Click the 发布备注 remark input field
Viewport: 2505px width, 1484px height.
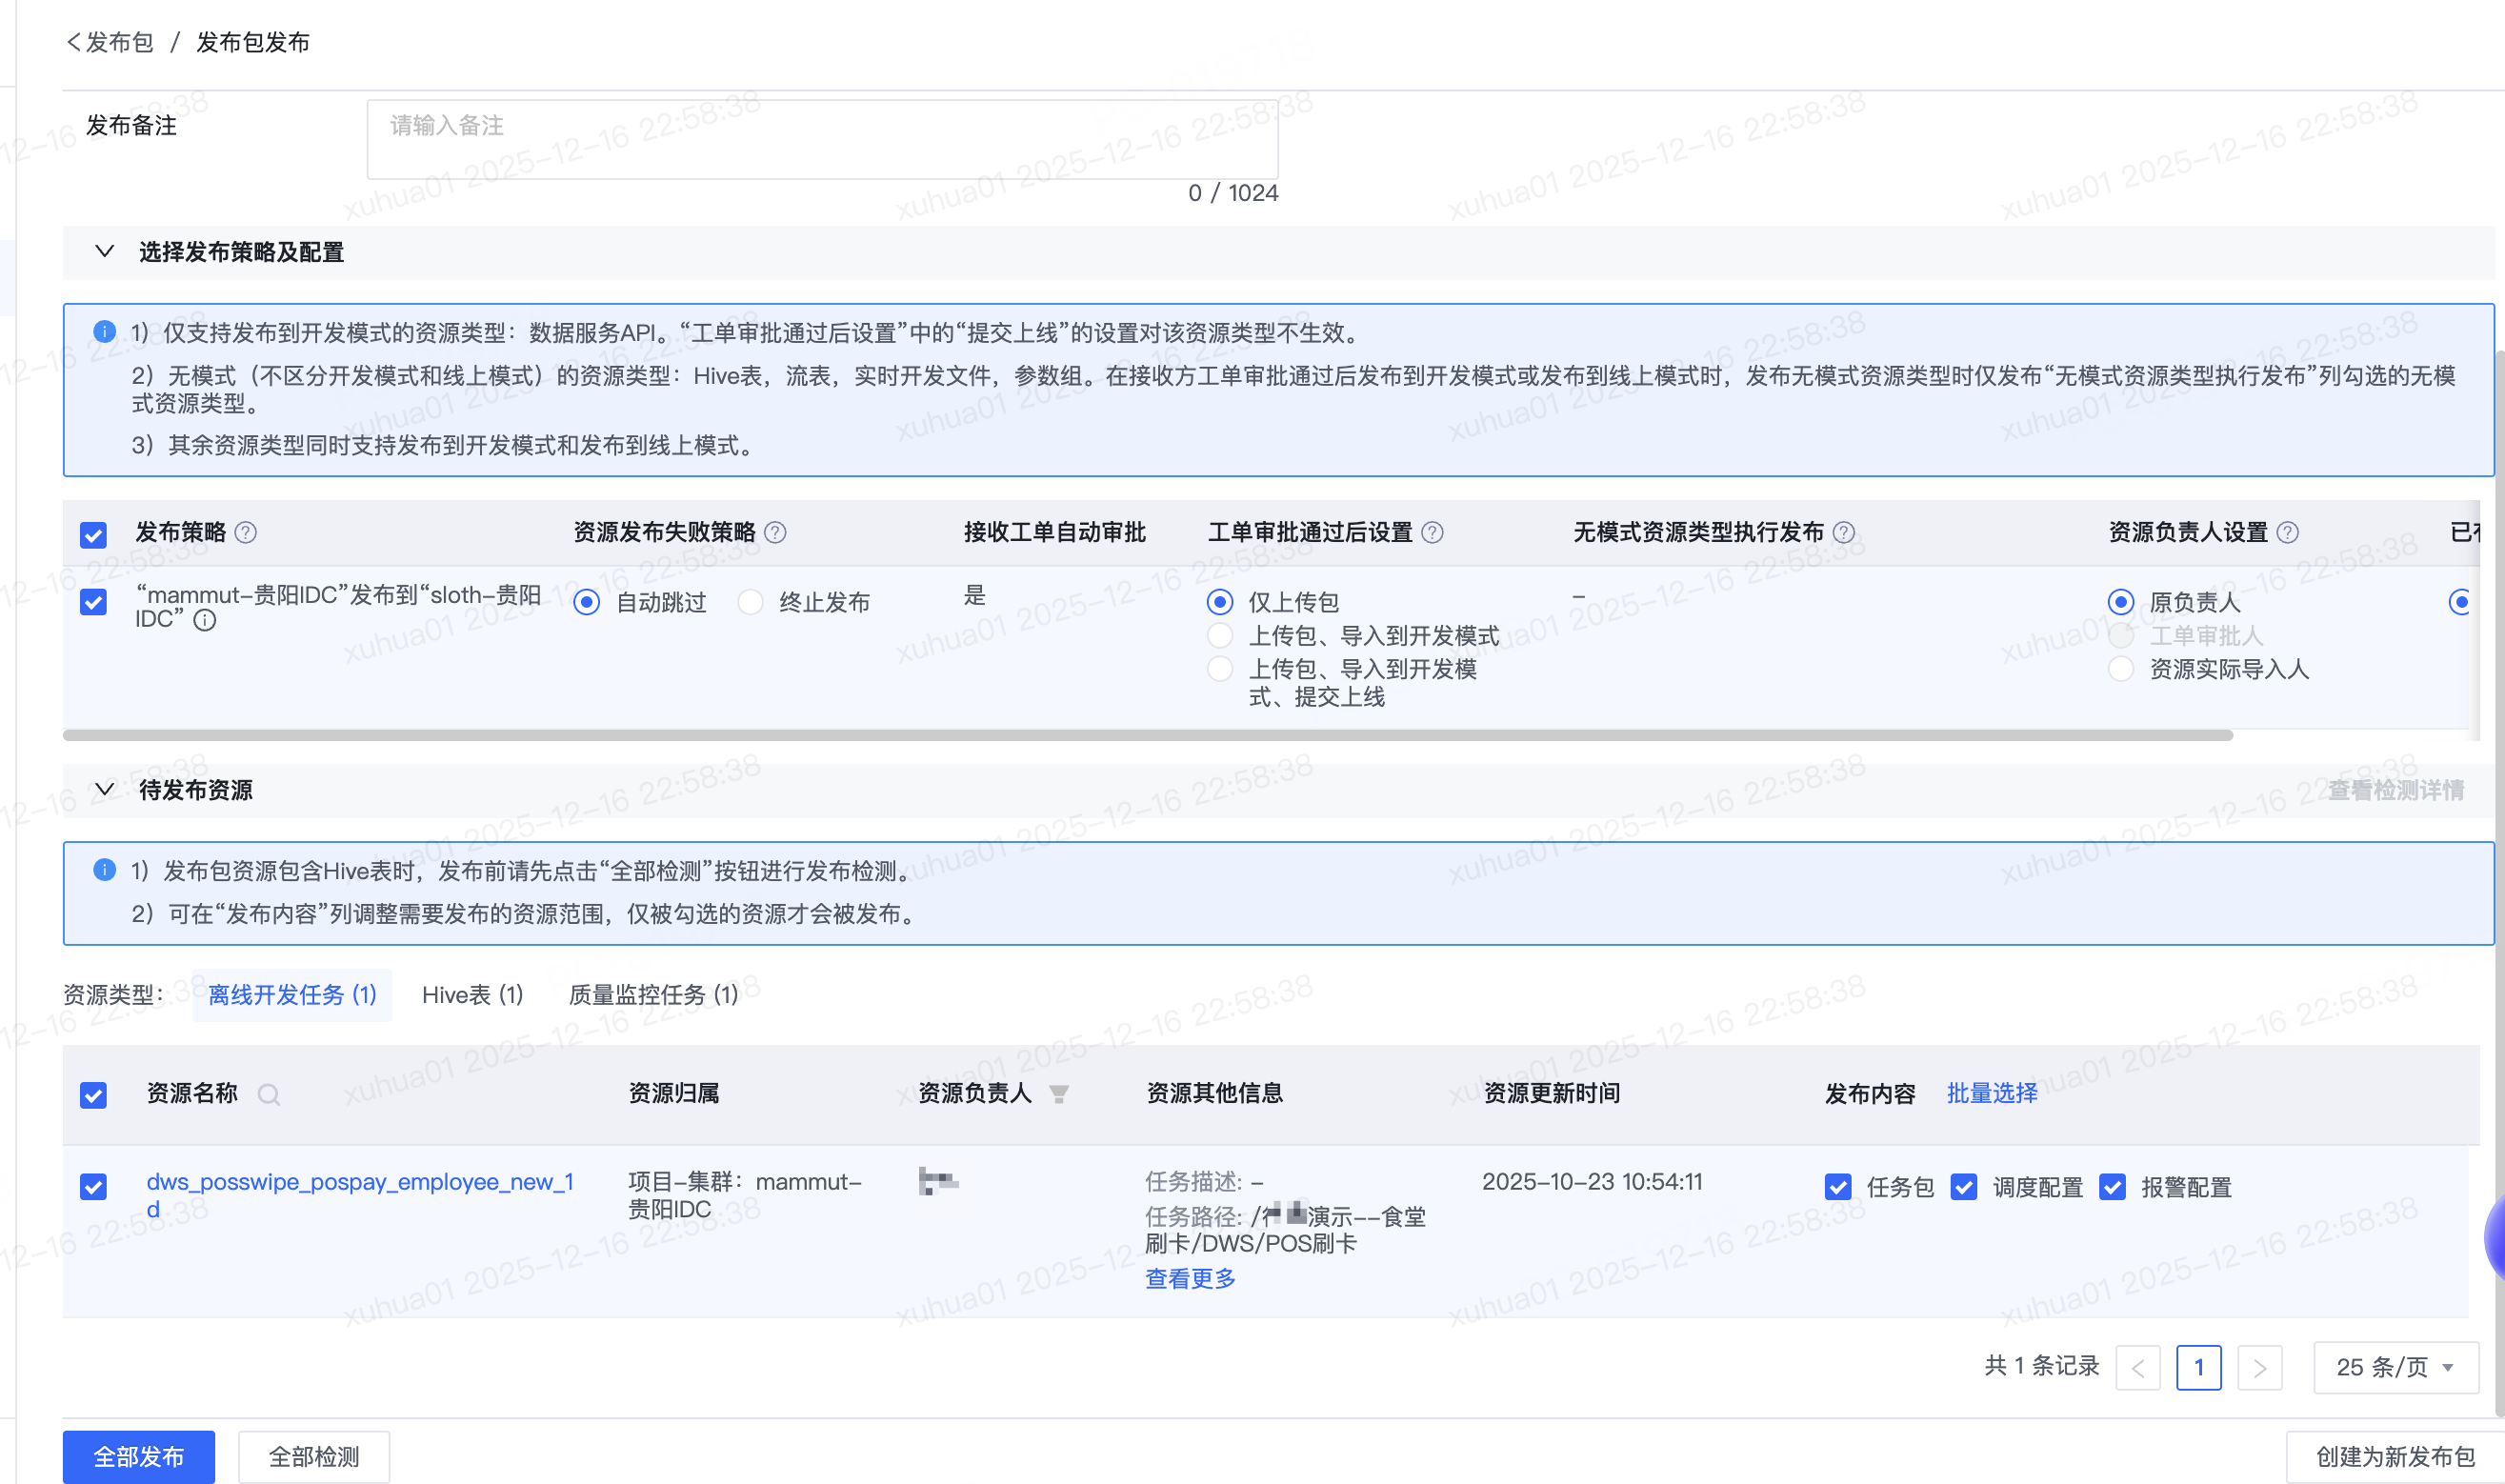(x=822, y=139)
